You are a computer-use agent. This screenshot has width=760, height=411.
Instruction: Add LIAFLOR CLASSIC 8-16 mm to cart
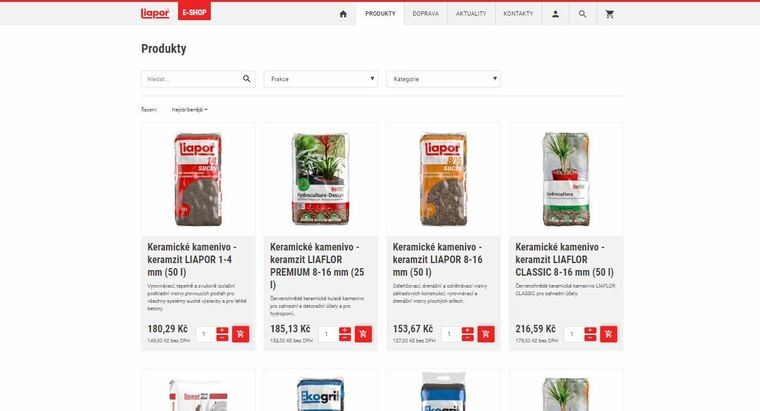pos(609,334)
